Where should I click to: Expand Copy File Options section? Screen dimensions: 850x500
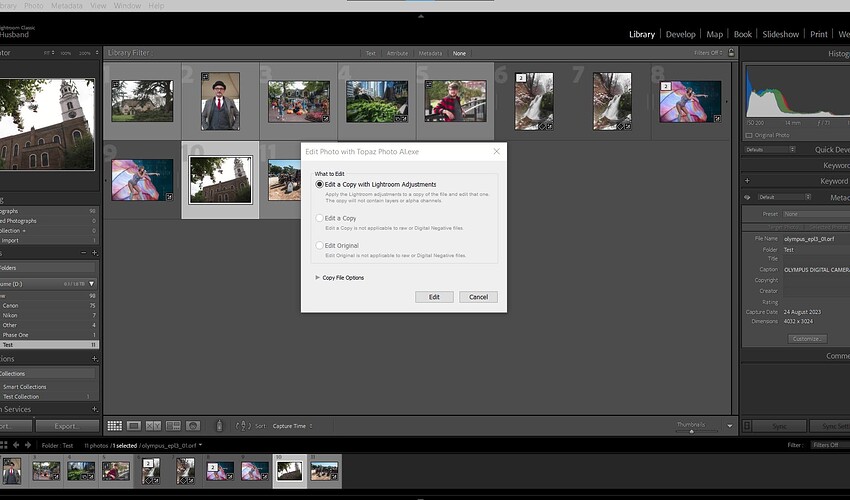318,278
